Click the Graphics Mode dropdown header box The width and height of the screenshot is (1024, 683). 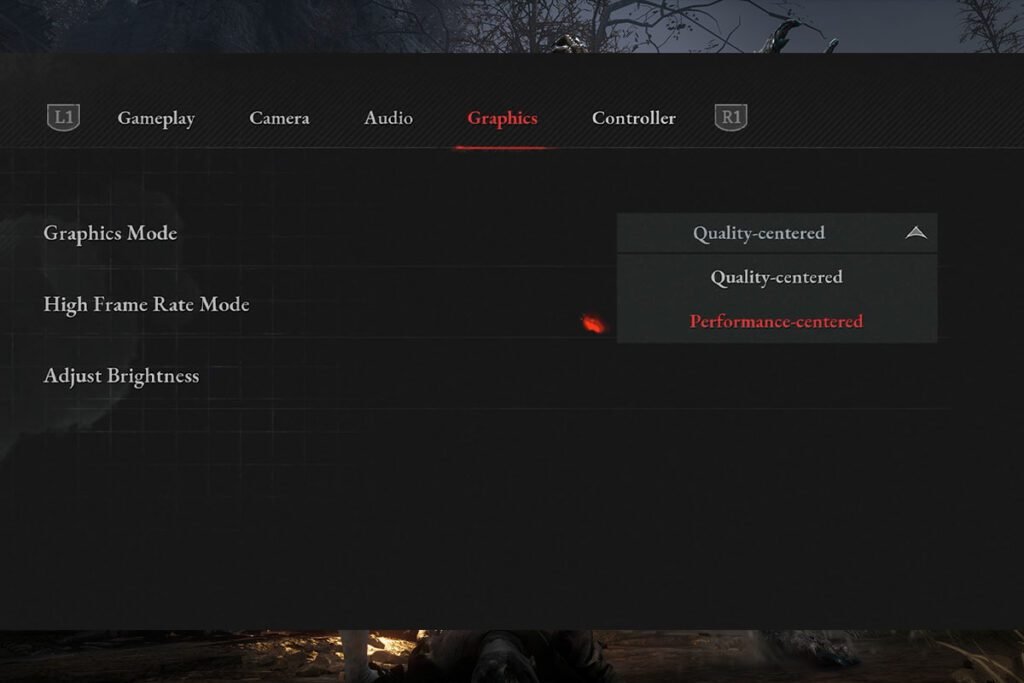[777, 233]
